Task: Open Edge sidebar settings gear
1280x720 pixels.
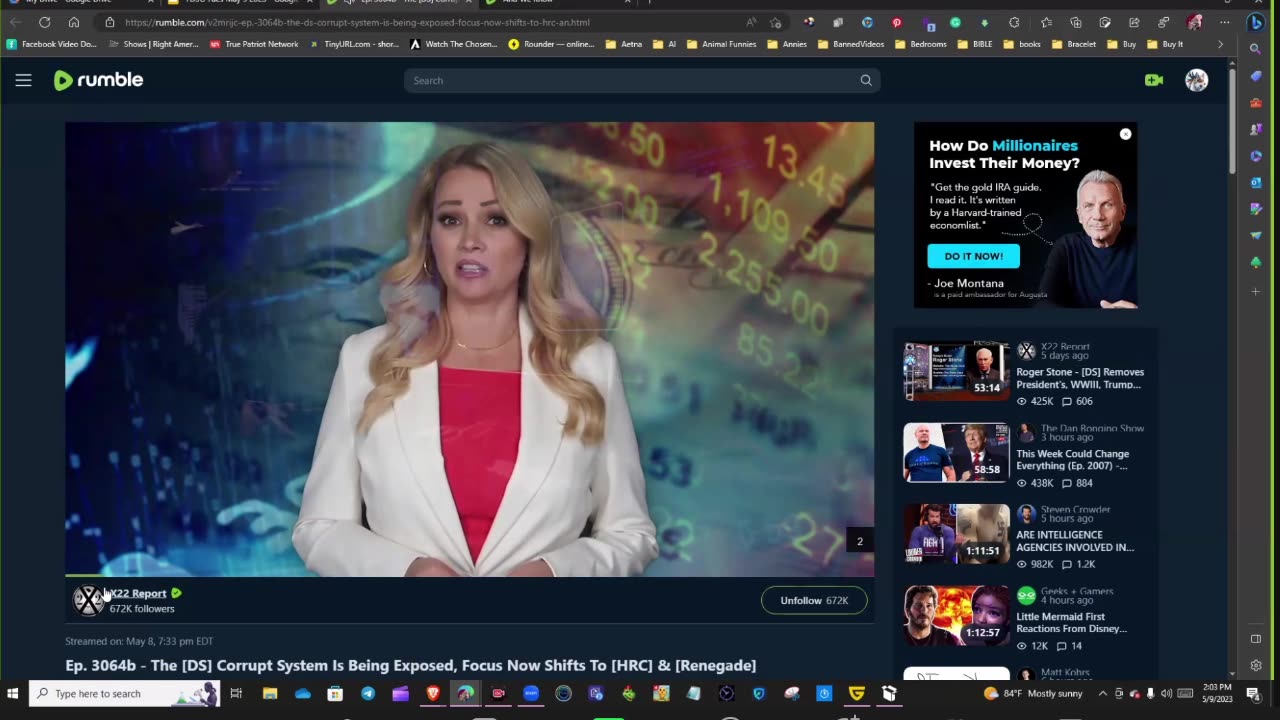Action: pos(1256,665)
